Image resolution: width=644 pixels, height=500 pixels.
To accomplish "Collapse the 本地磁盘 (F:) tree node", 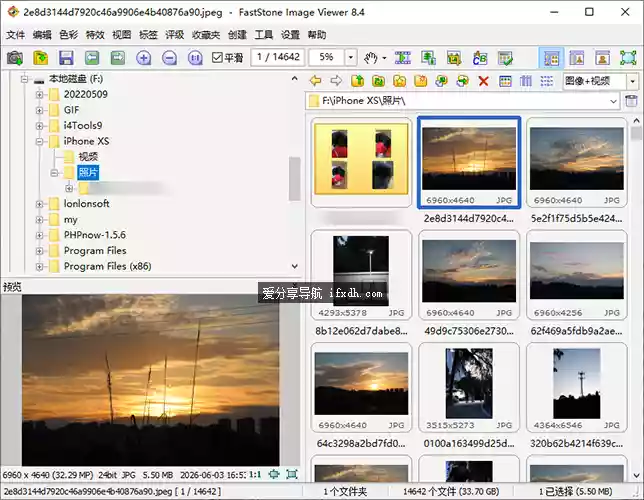I will (25, 79).
